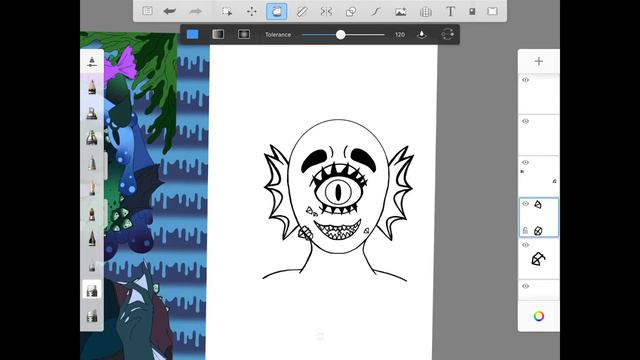Open the color wheel picker

pos(539,316)
